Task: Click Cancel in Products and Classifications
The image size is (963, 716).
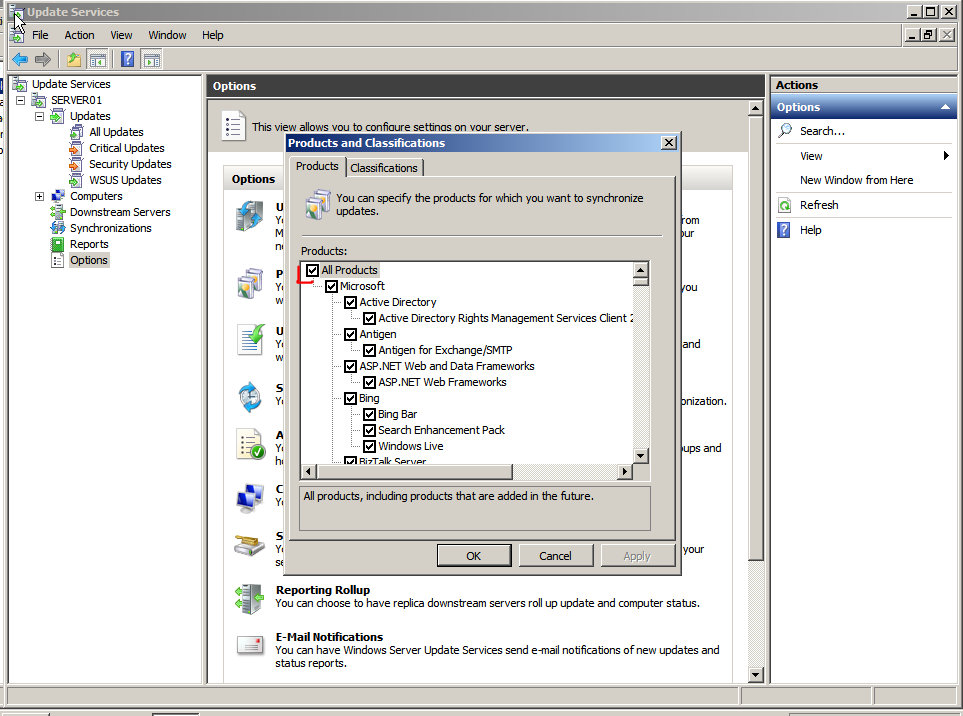Action: [x=555, y=556]
